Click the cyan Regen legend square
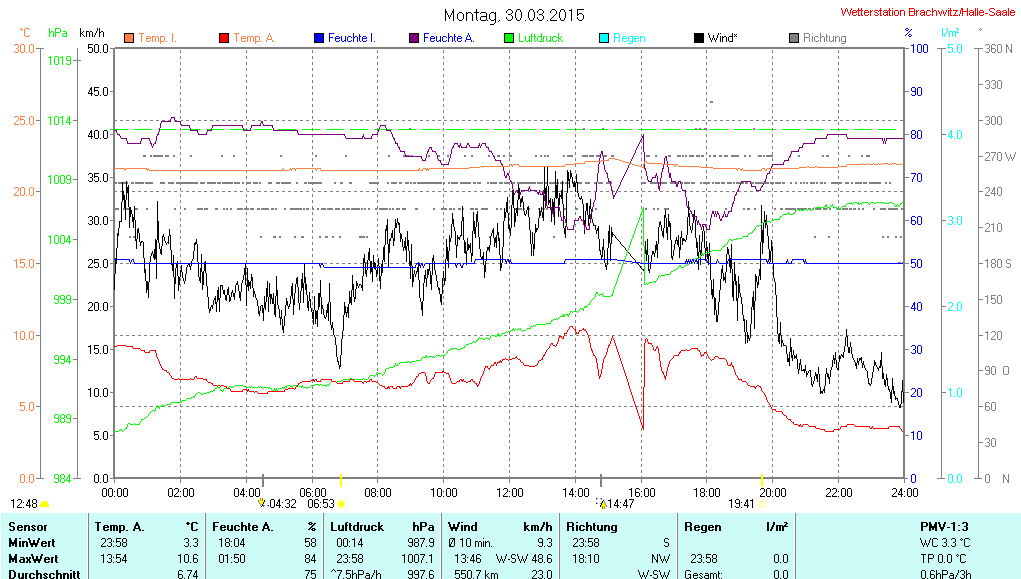The image size is (1021, 579). (x=603, y=38)
